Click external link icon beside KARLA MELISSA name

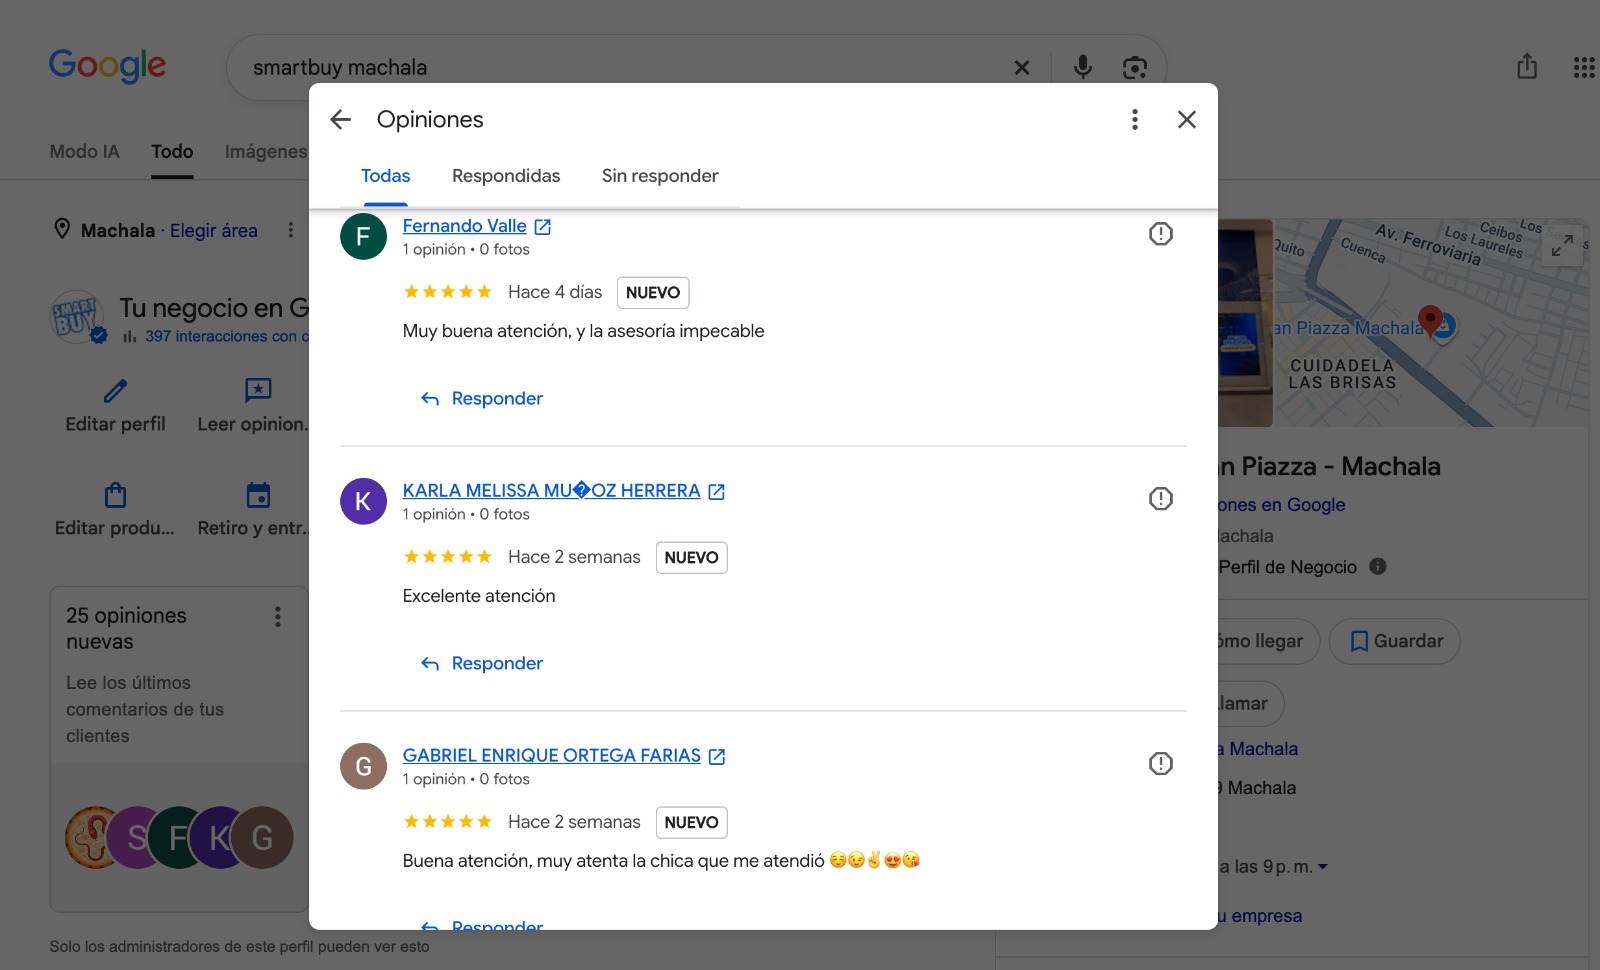tap(717, 492)
